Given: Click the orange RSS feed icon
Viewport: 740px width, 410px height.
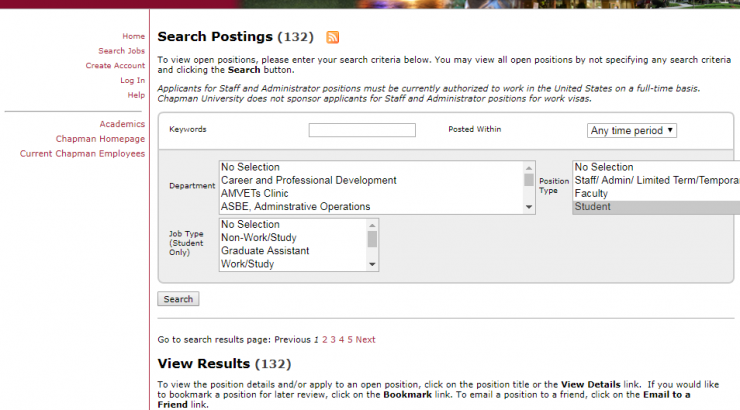Looking at the screenshot, I should tap(333, 37).
